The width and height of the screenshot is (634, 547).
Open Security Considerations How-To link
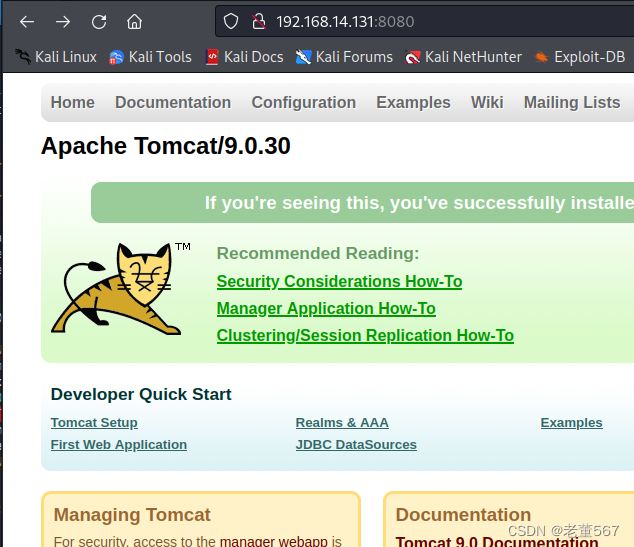point(339,281)
